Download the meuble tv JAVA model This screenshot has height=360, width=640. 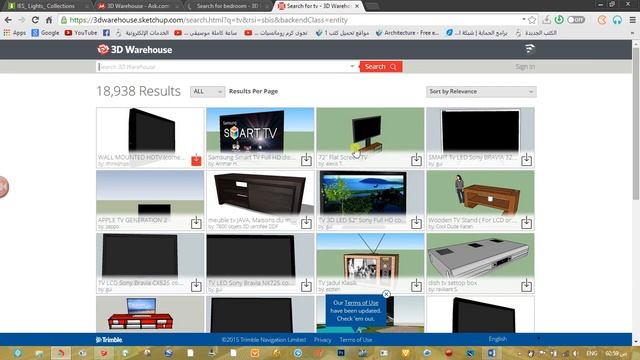click(306, 223)
